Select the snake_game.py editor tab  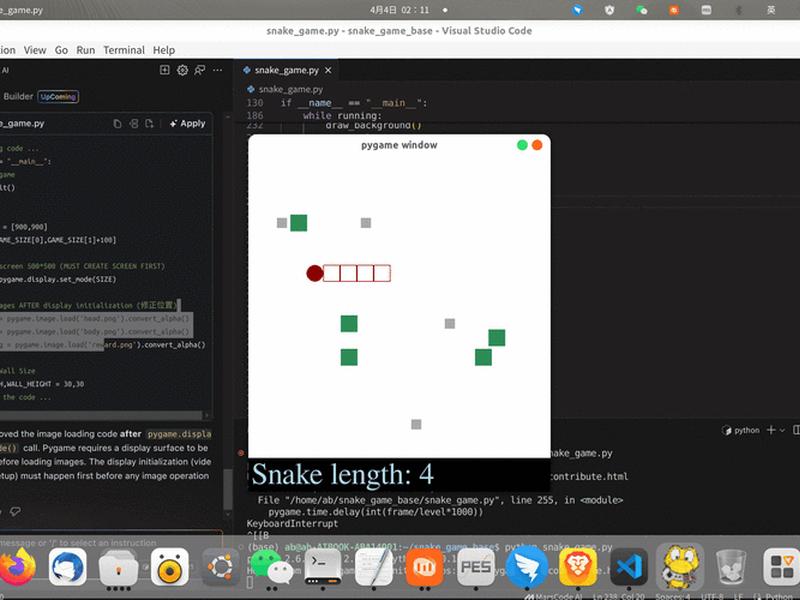pos(286,70)
